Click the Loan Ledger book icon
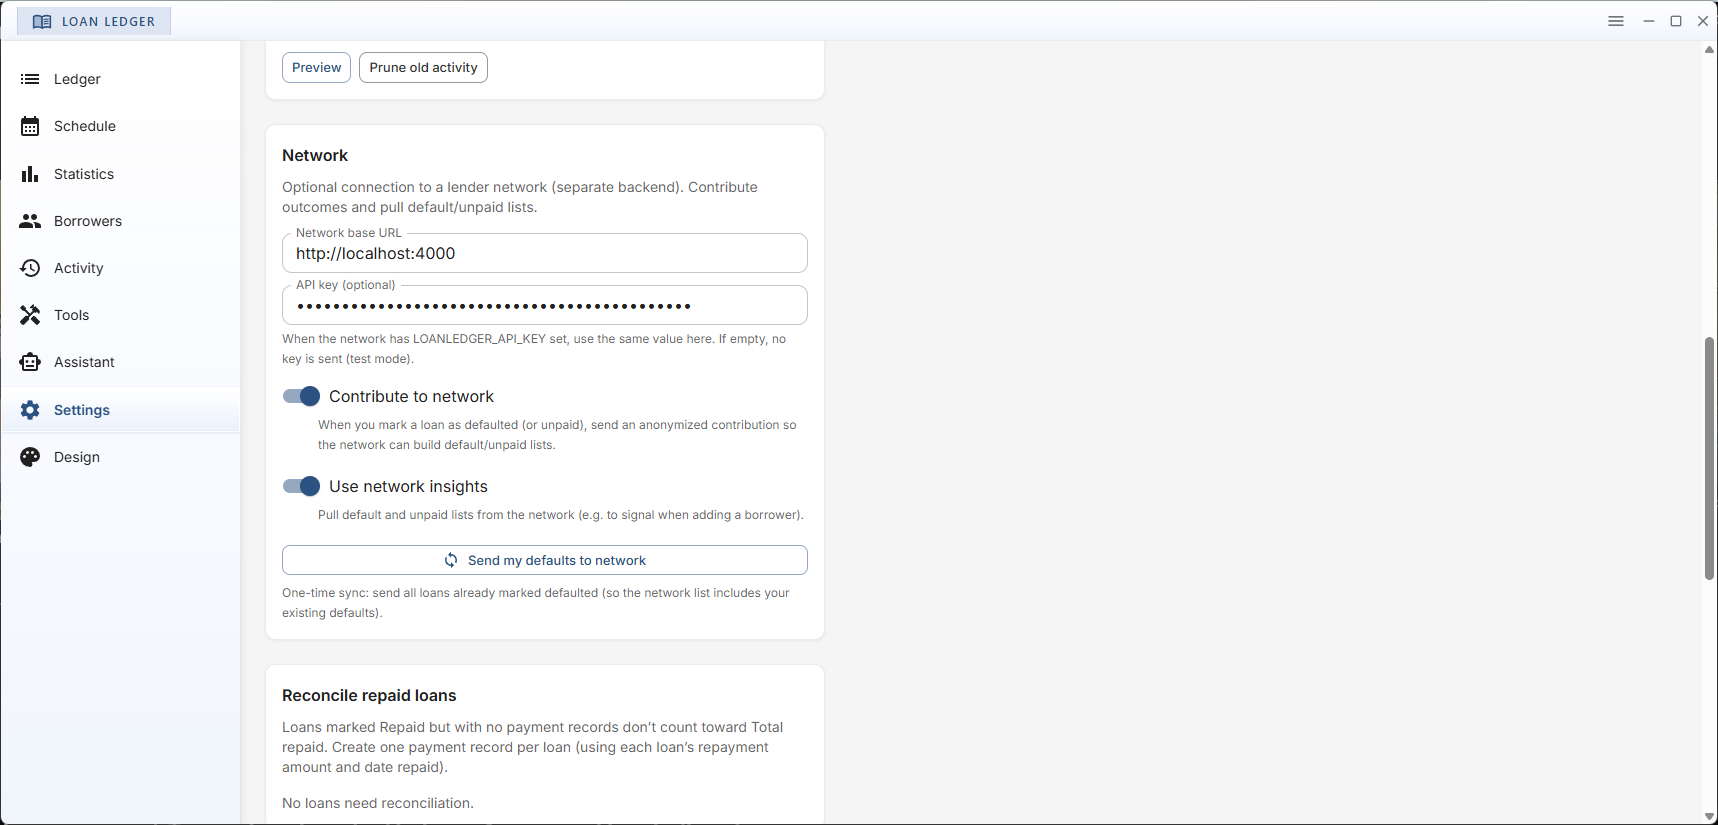 (x=42, y=21)
